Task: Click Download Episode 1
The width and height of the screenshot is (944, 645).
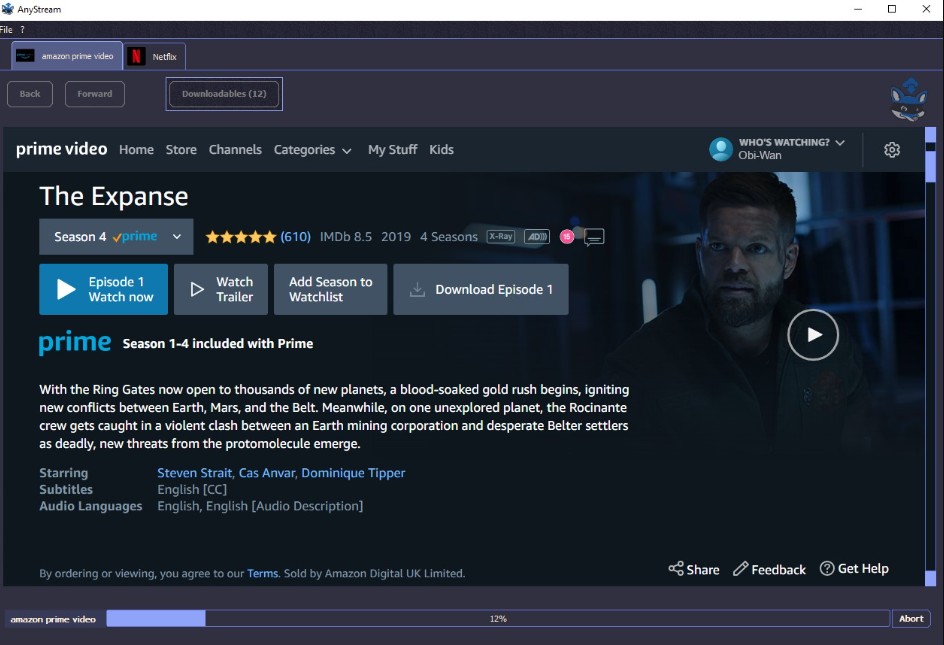Action: tap(480, 289)
